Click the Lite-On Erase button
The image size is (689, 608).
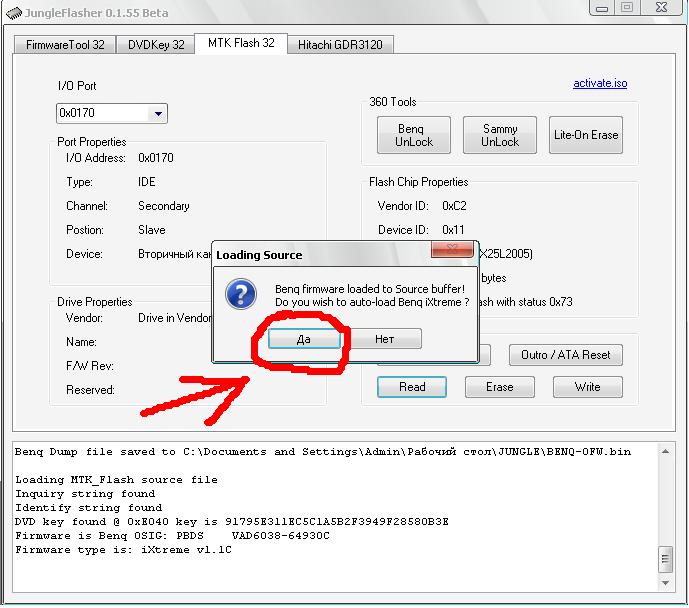(586, 135)
